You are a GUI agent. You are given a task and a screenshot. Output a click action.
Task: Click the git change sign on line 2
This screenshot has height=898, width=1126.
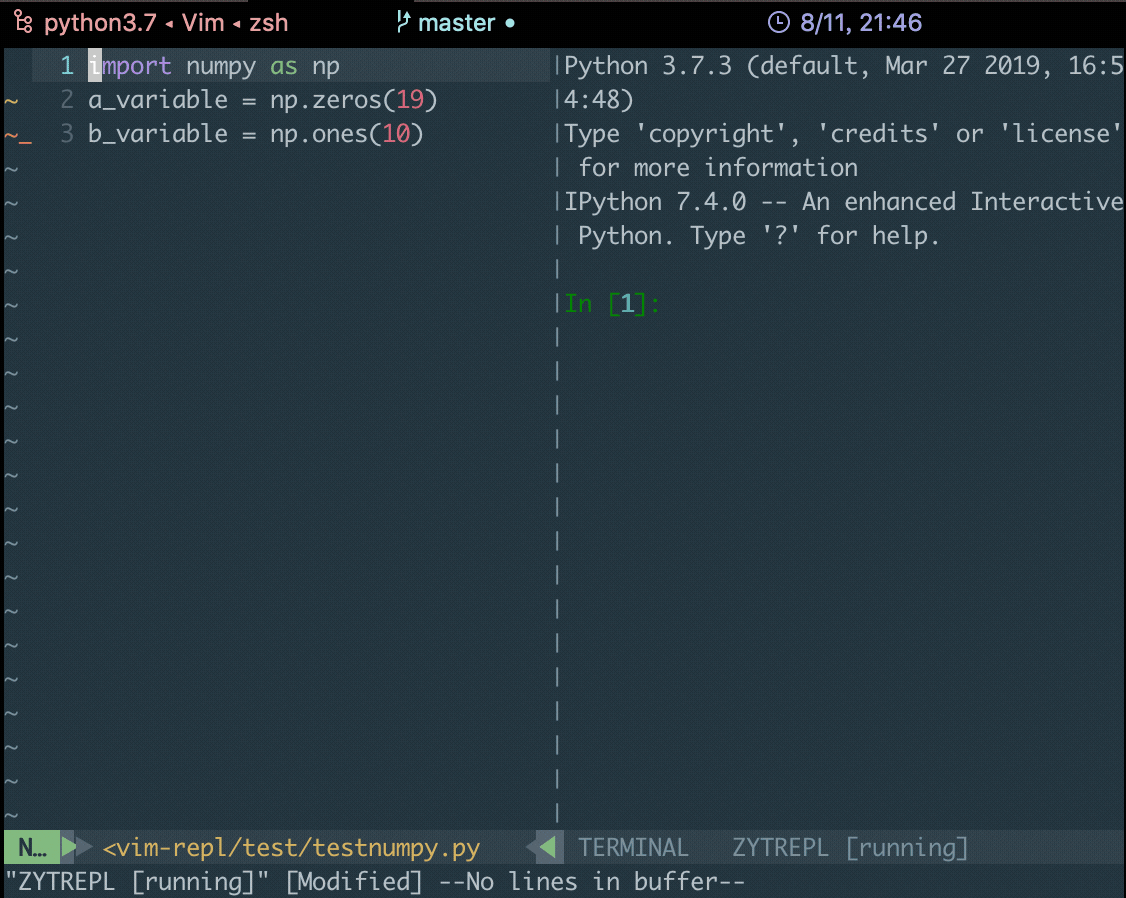[11, 100]
